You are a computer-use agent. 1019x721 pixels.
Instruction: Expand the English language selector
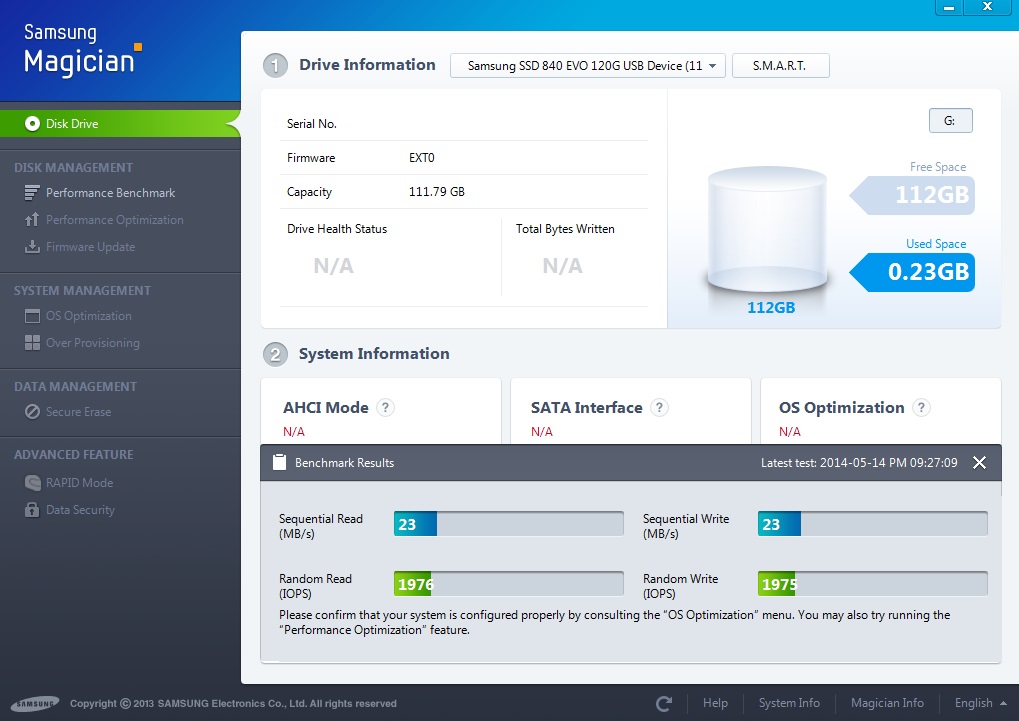980,703
